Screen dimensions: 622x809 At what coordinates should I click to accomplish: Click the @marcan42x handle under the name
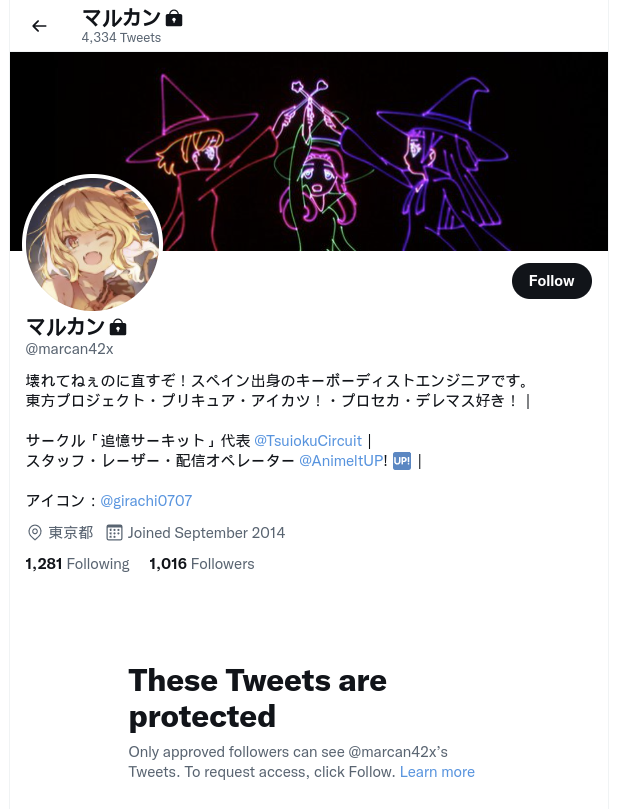[70, 349]
